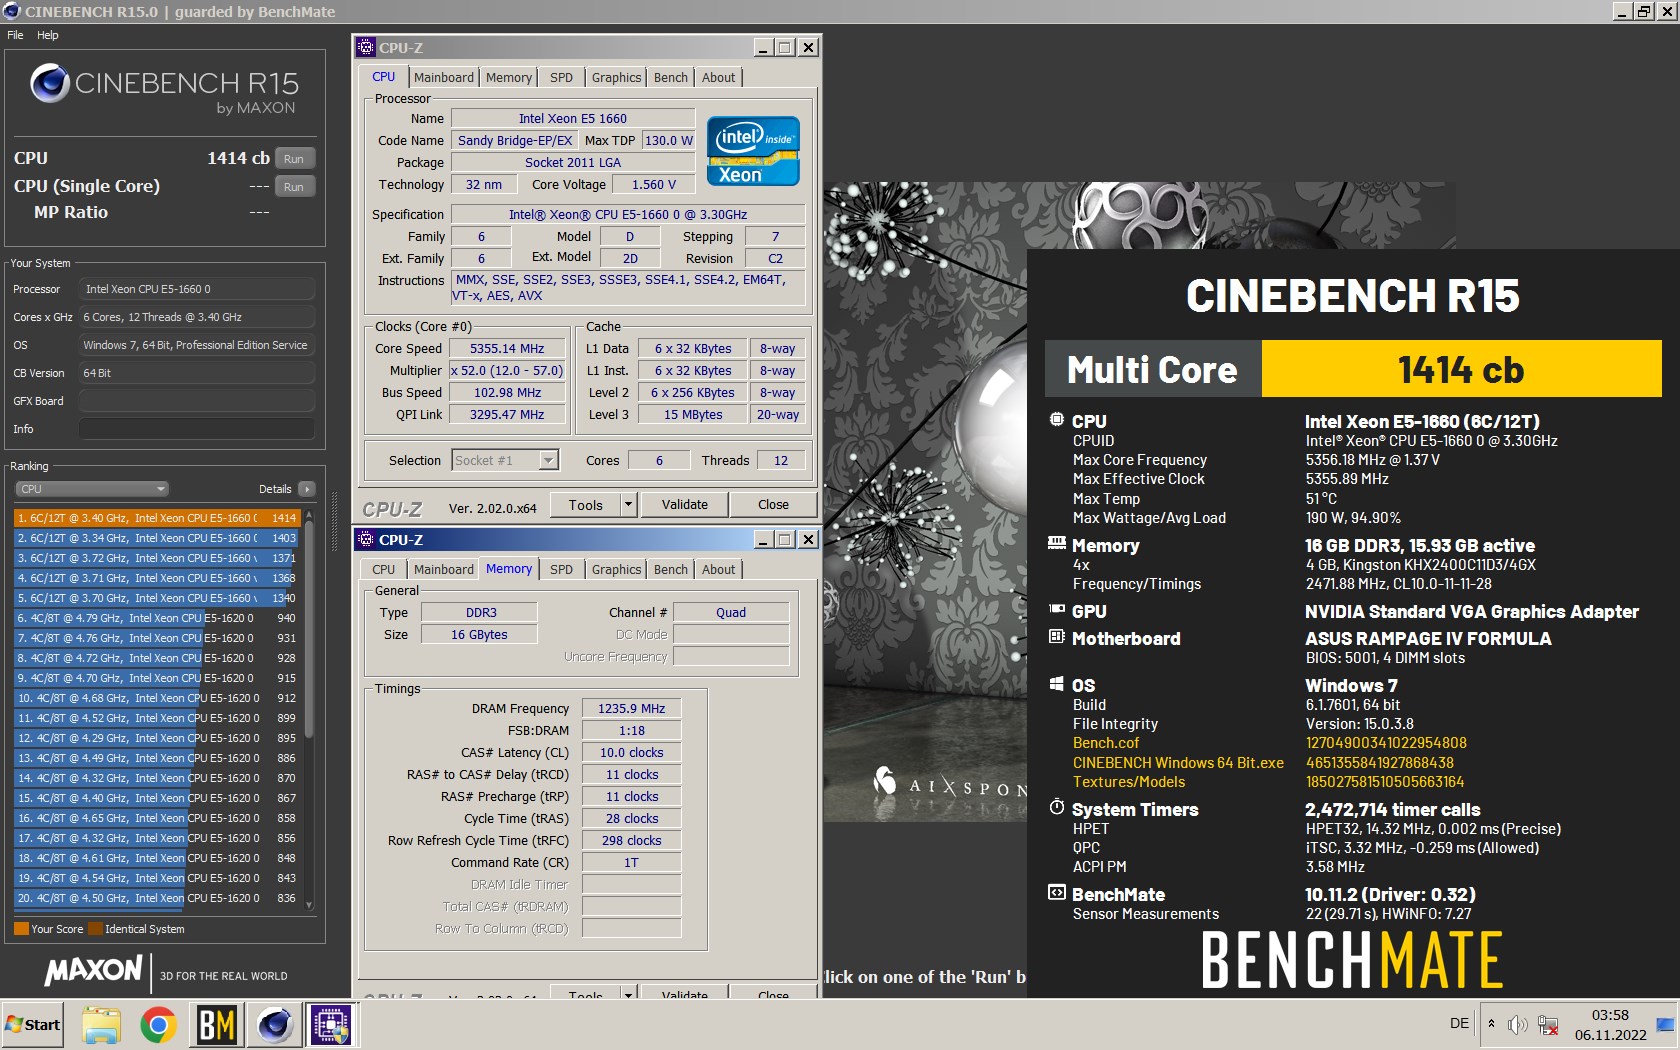Switch to CPU tab in bottom CPU-Z
The image size is (1680, 1050).
[x=384, y=569]
